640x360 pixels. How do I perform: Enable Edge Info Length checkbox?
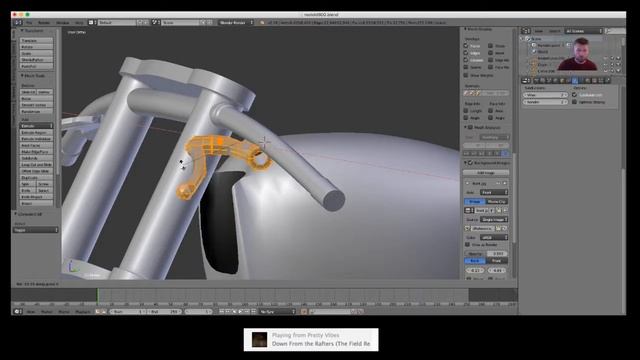pyautogui.click(x=466, y=111)
